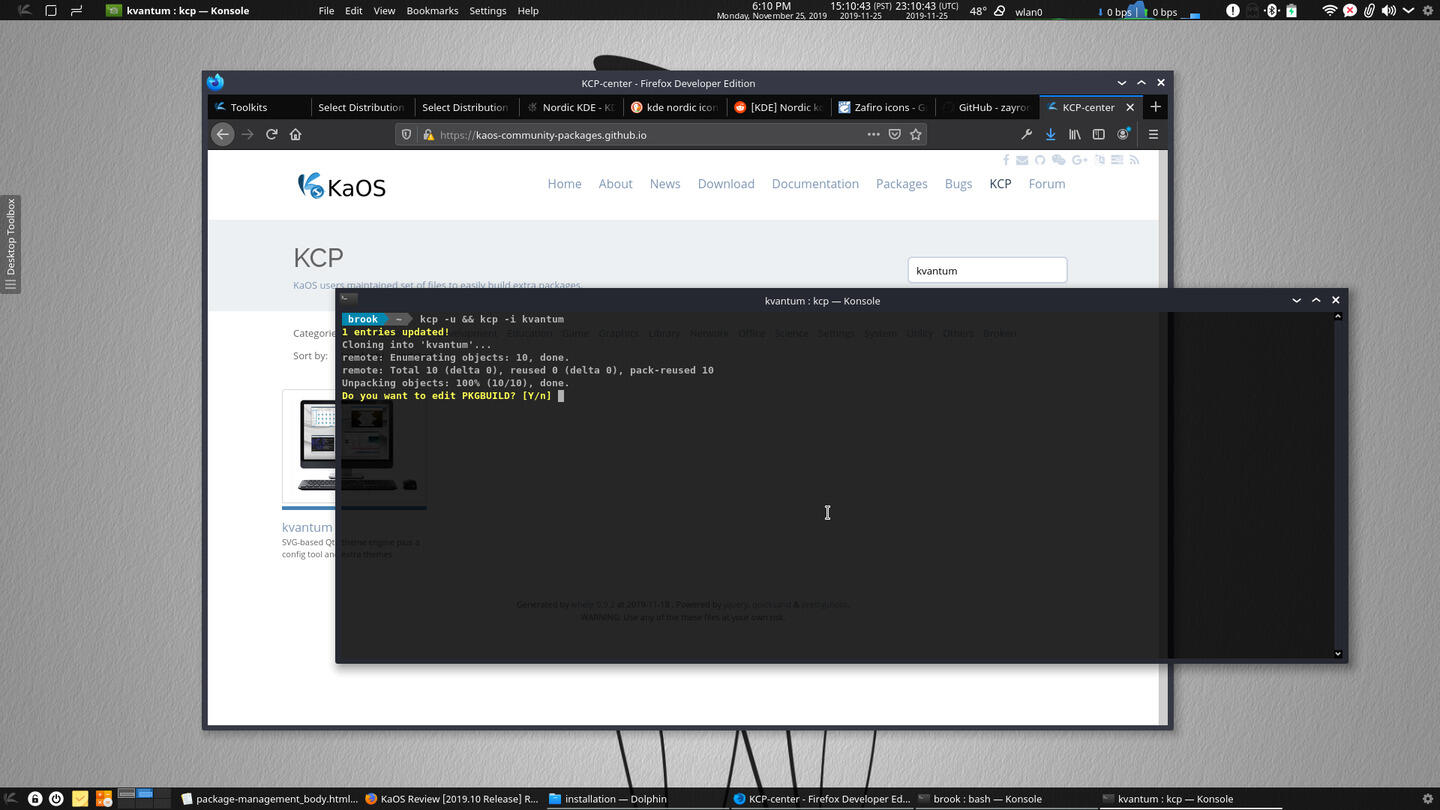This screenshot has width=1440, height=810.
Task: Open the About link in KaOS navigation
Action: [615, 184]
